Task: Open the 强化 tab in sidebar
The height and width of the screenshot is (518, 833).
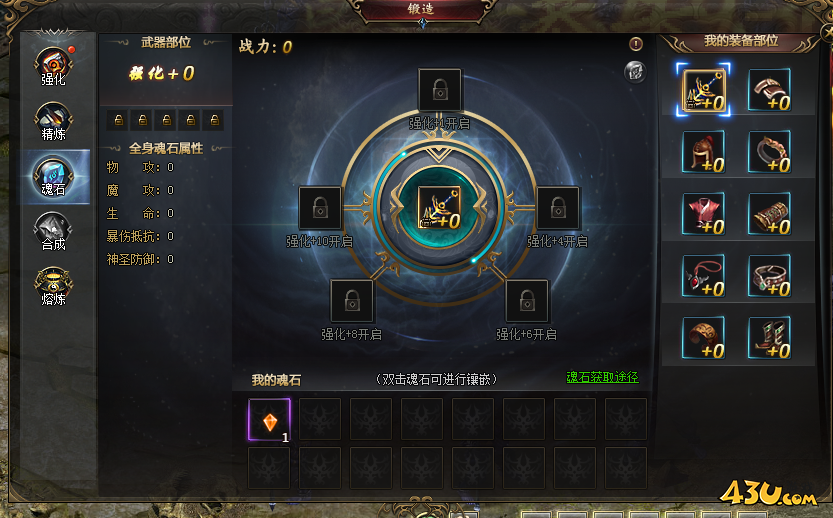Action: pos(54,66)
